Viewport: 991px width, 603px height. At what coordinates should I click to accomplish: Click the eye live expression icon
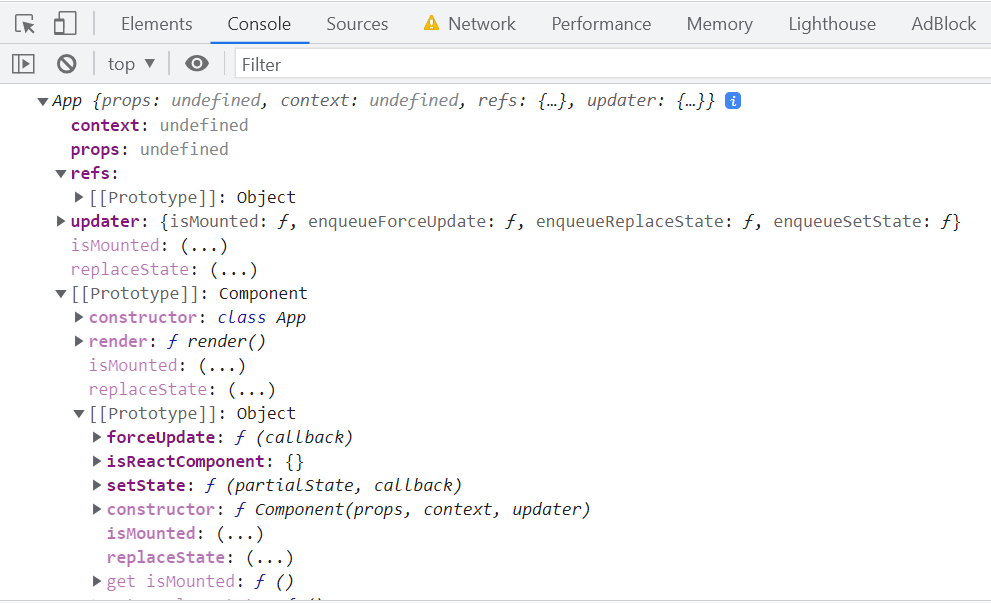point(197,64)
